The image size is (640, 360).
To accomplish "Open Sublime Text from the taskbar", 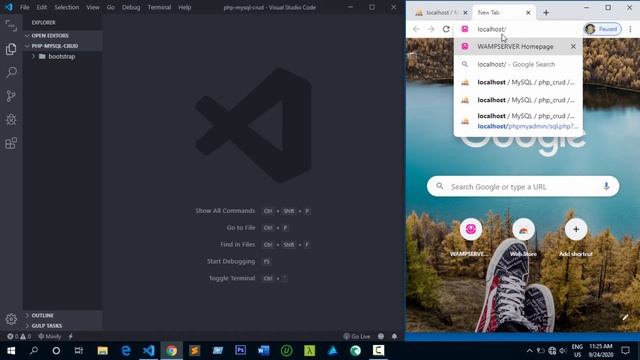I will tap(195, 351).
